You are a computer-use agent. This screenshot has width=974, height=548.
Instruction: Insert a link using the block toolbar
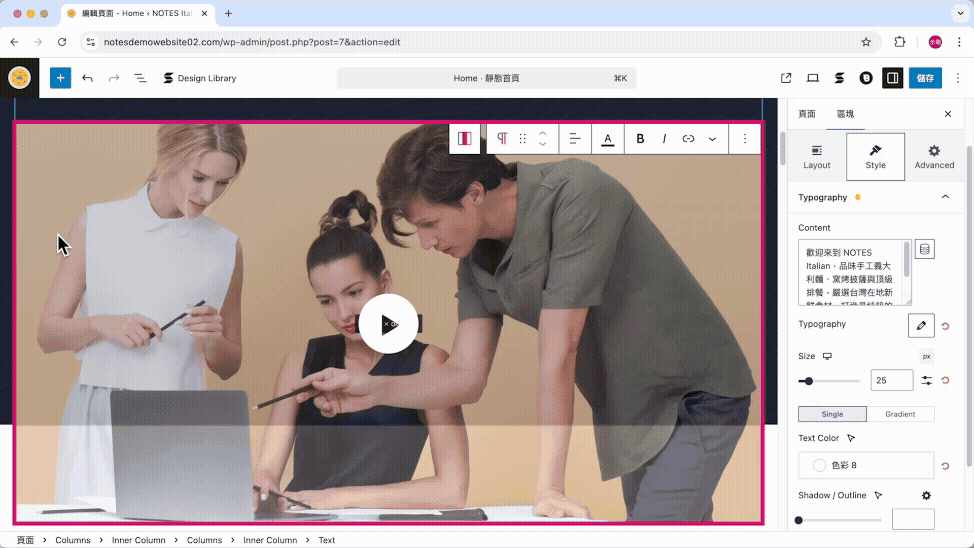click(x=688, y=139)
